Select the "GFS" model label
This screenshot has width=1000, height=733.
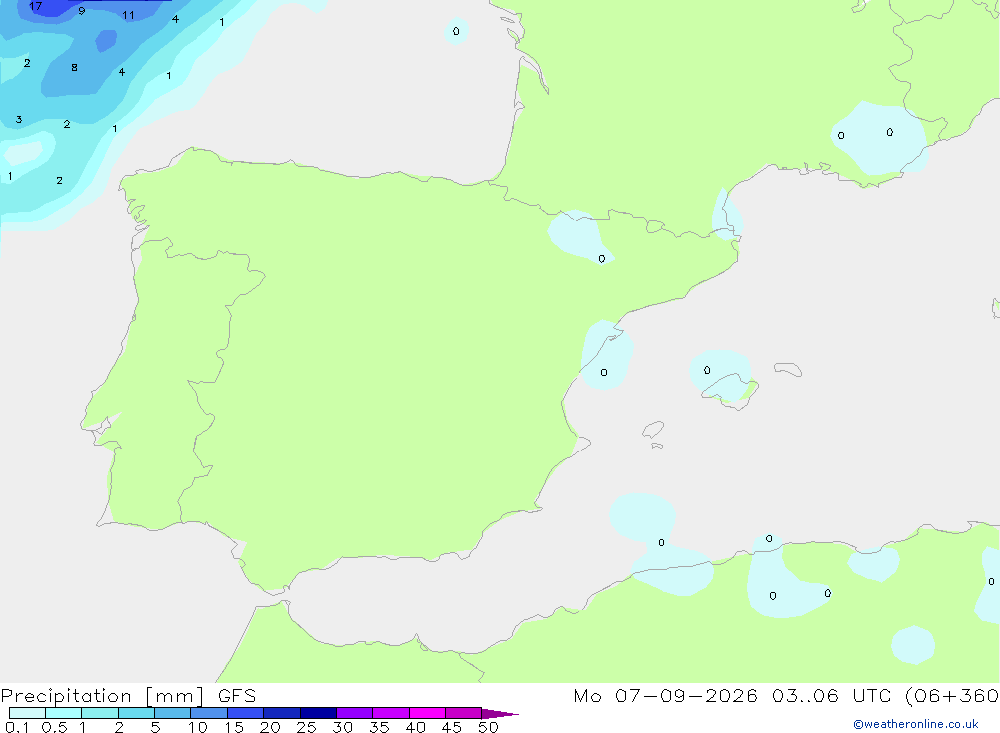tap(237, 696)
